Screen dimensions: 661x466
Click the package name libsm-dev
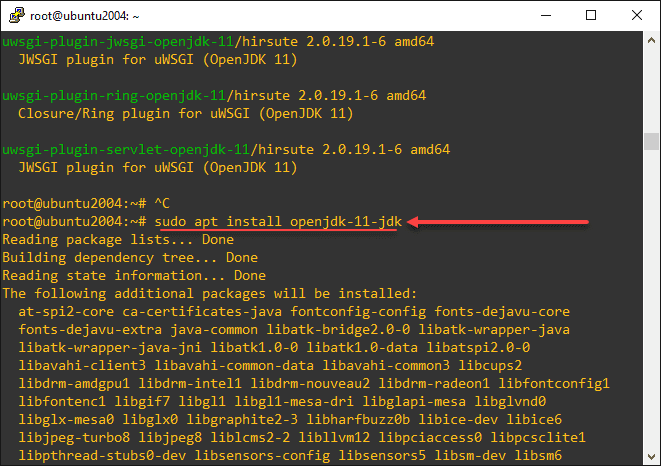coord(470,455)
